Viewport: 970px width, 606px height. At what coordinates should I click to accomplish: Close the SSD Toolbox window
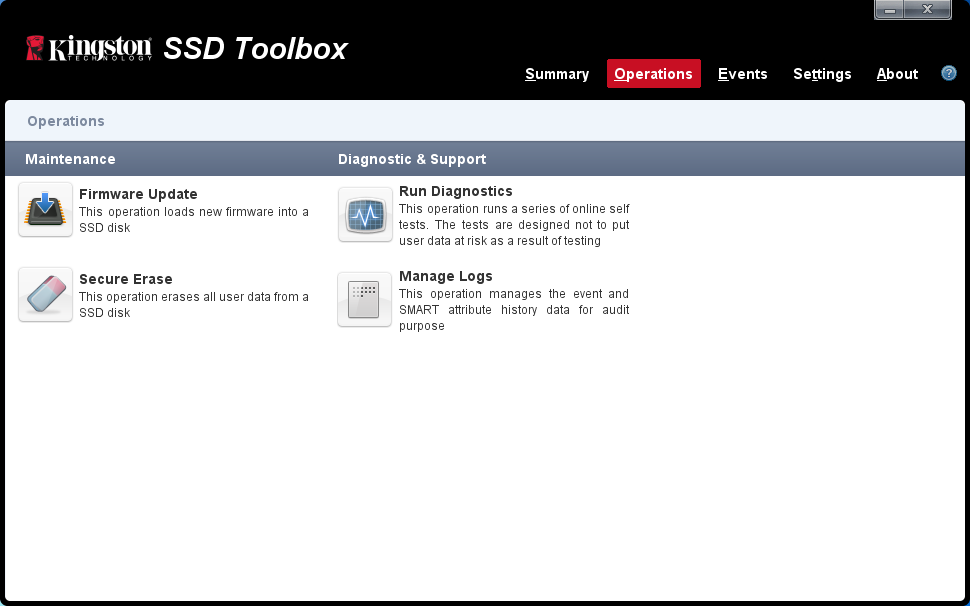tap(928, 9)
